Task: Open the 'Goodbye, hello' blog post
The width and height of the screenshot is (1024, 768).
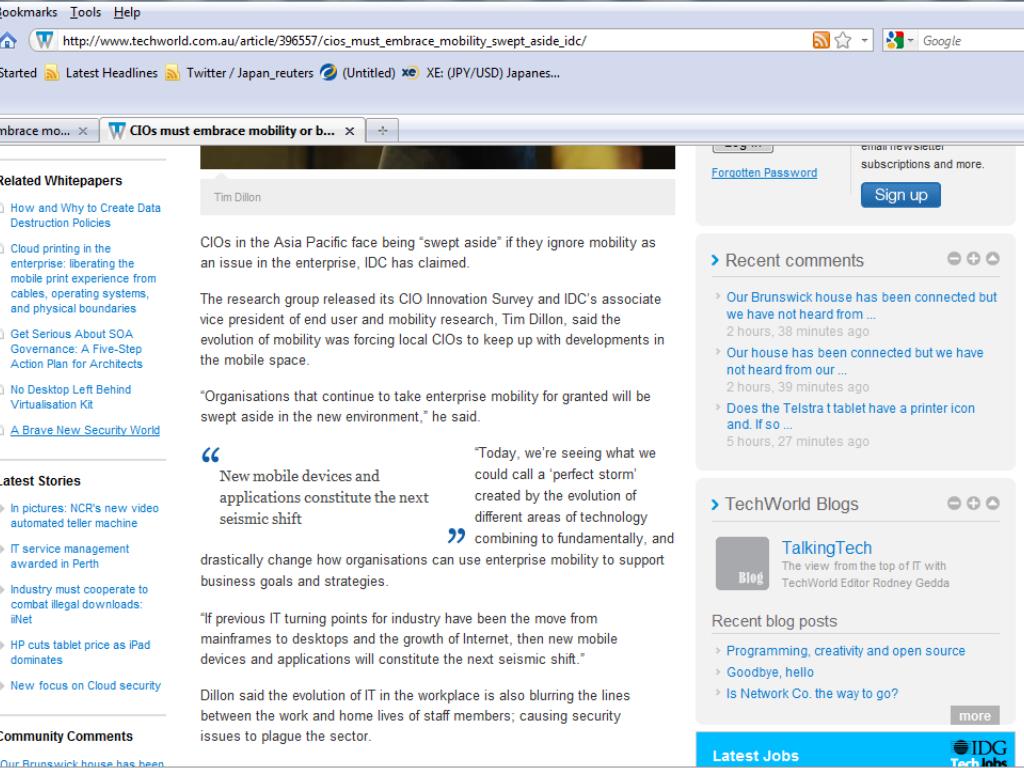Action: pyautogui.click(x=770, y=672)
